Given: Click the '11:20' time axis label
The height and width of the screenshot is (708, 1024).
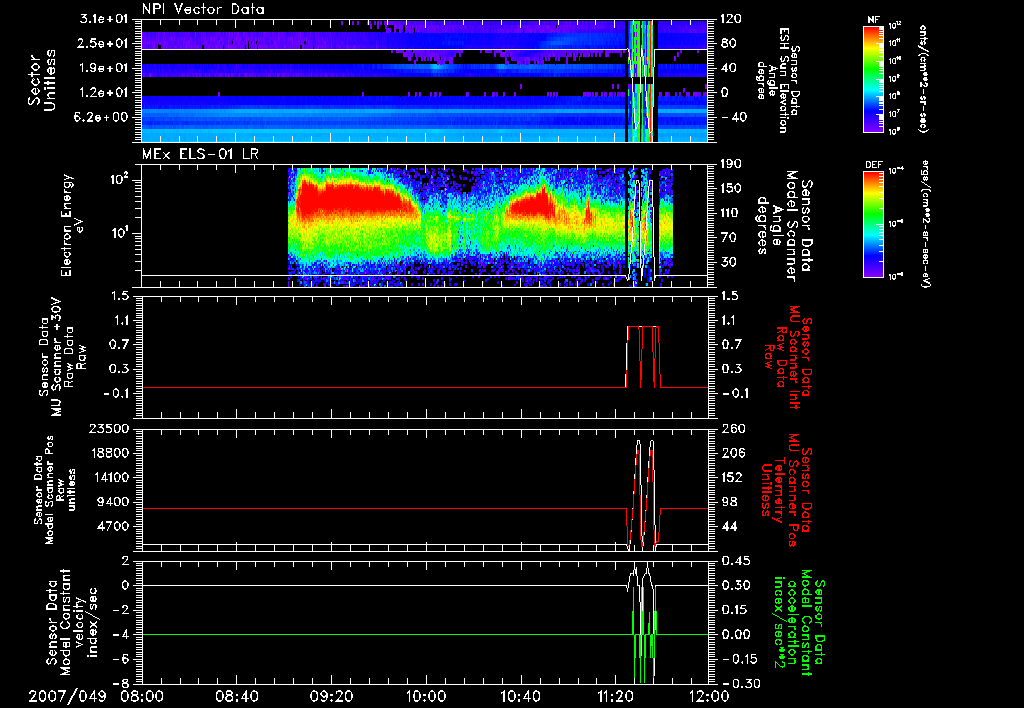Looking at the screenshot, I should (615, 696).
